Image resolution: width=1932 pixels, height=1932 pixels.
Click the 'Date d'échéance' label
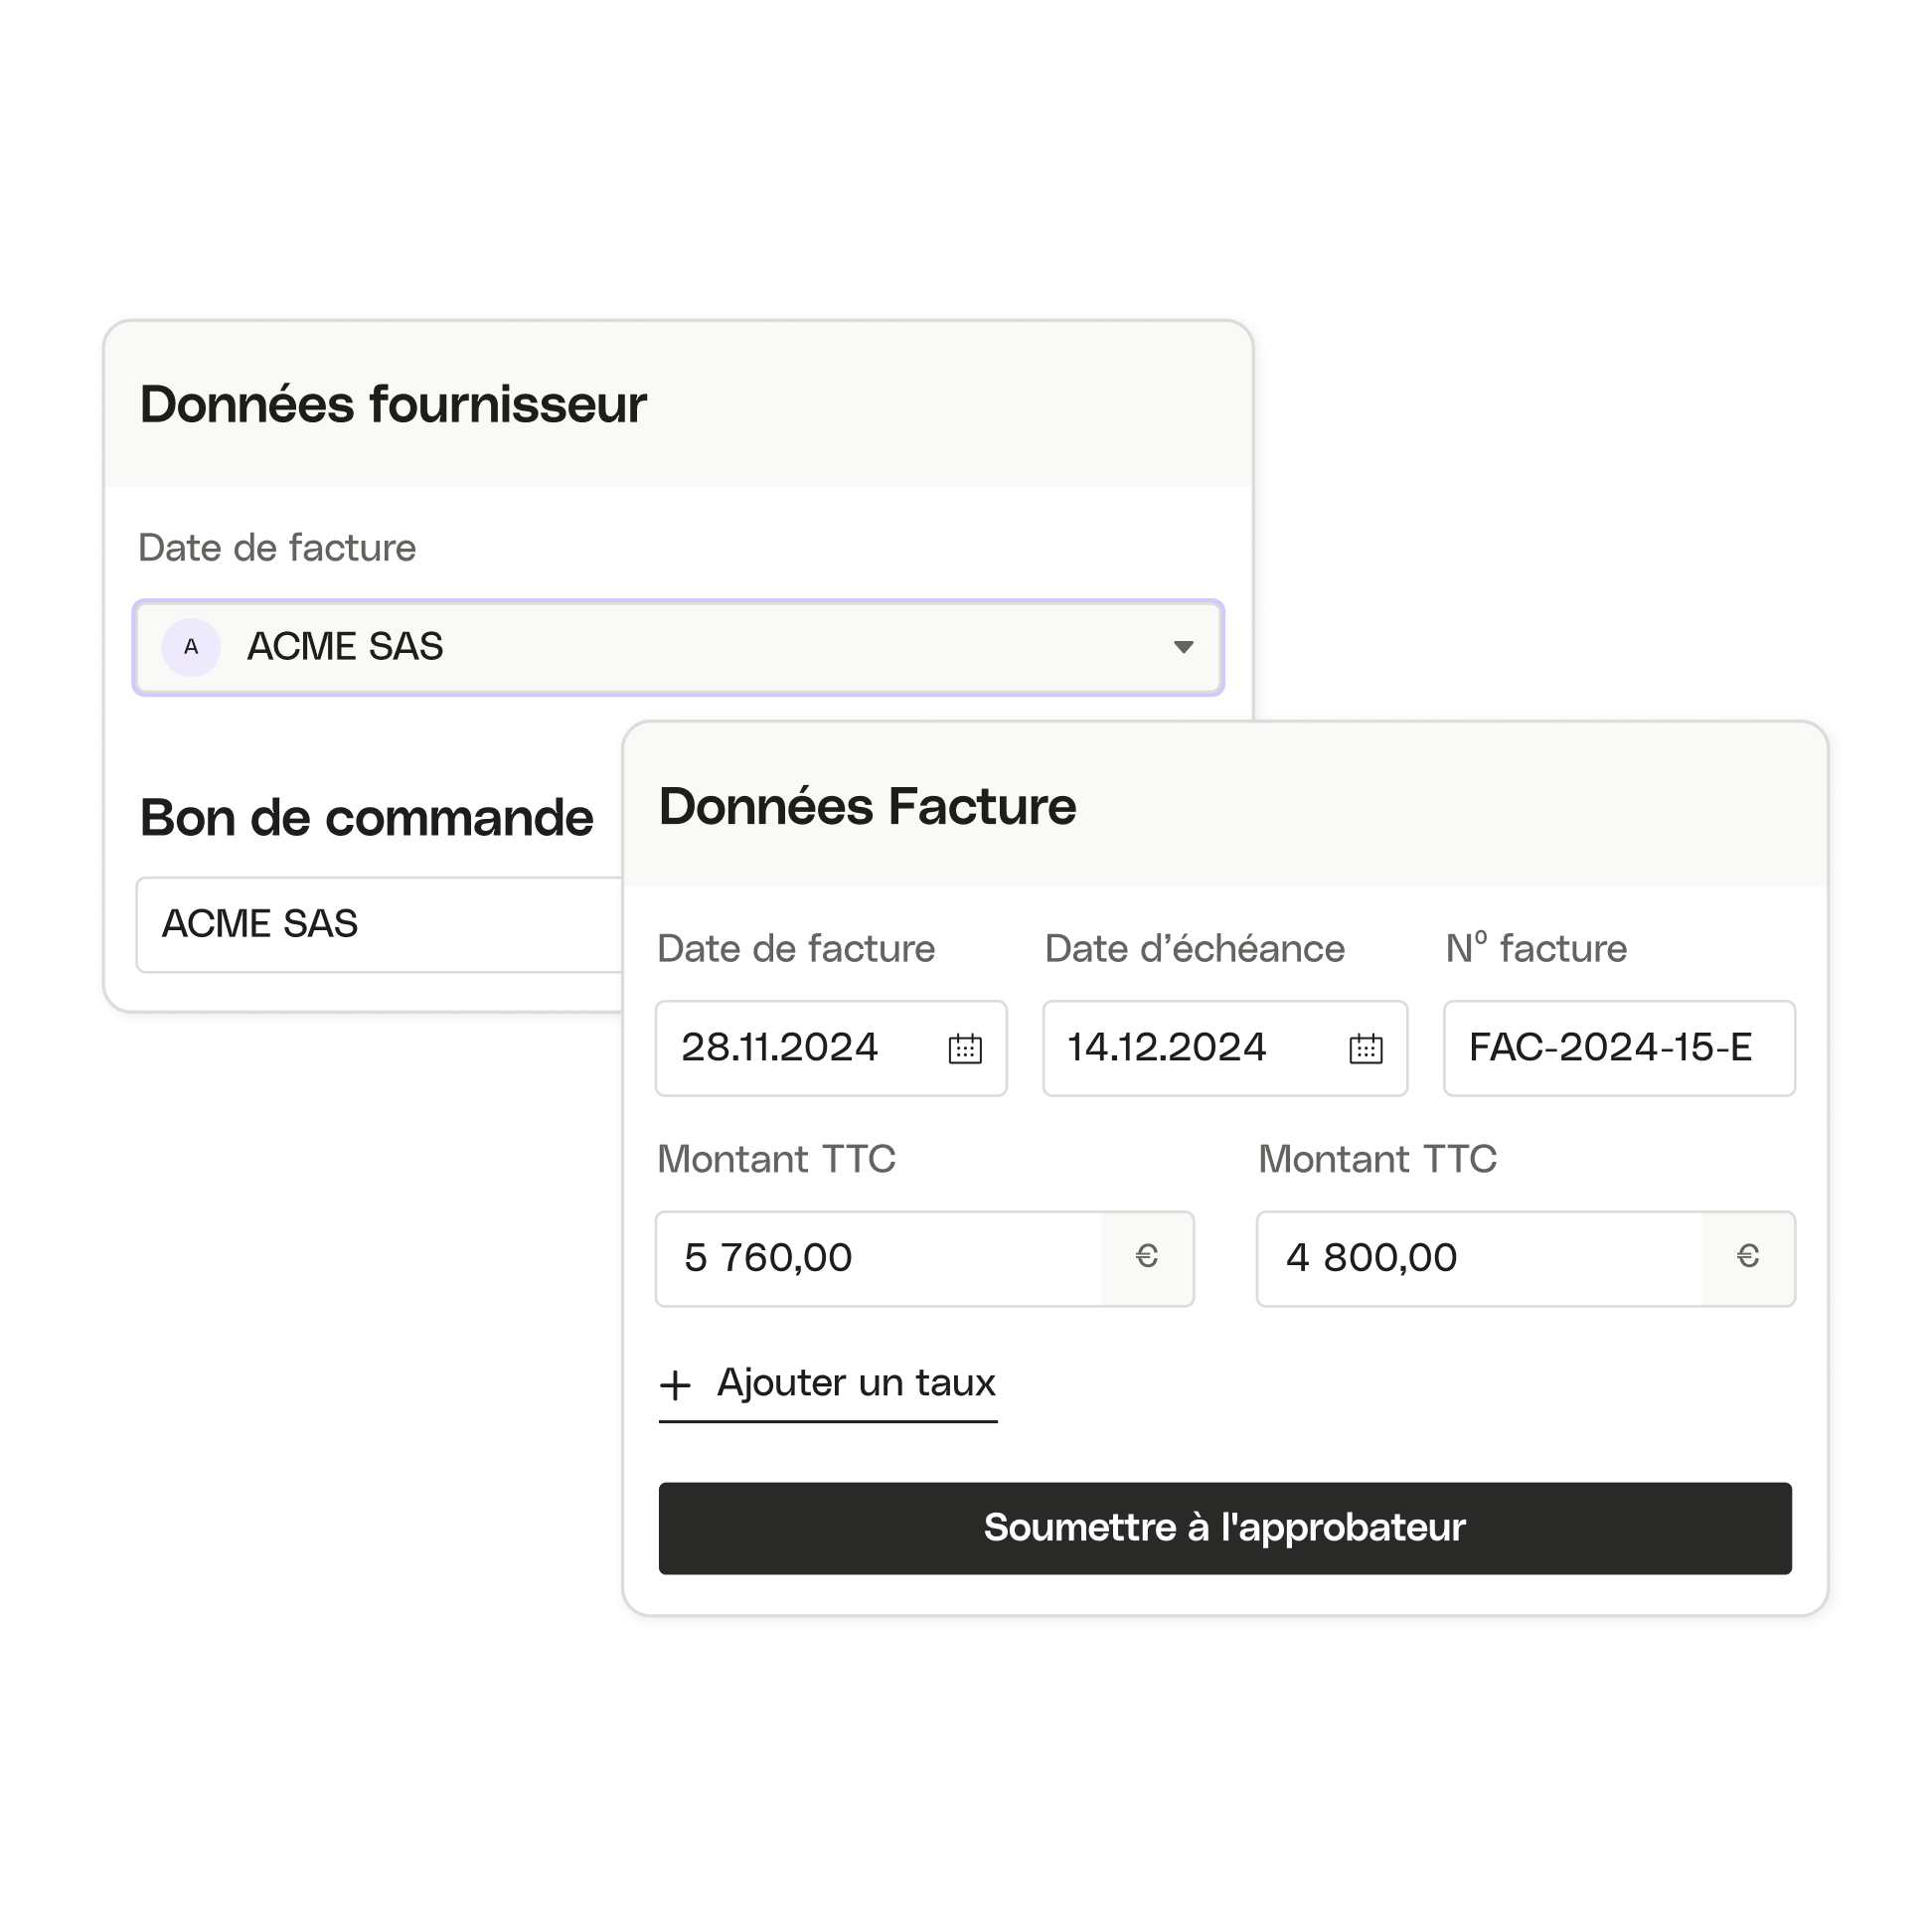(1194, 948)
